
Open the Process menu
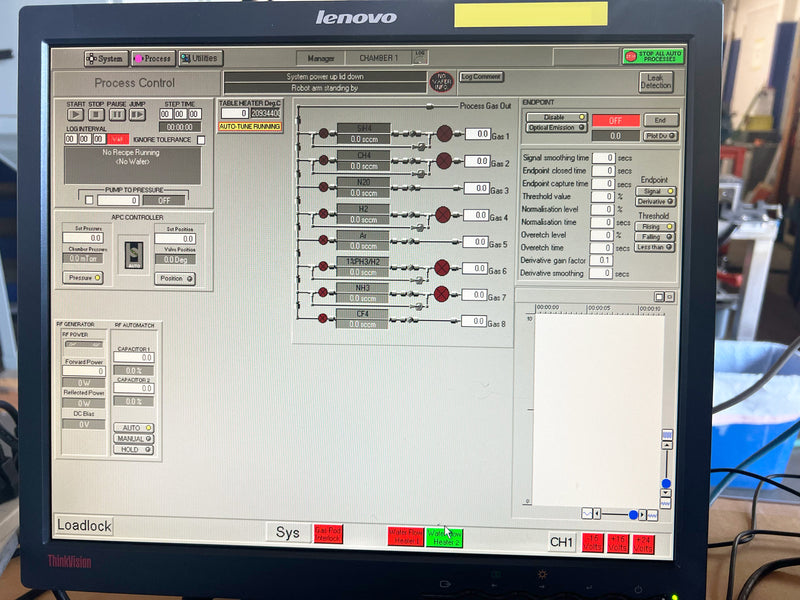(153, 59)
